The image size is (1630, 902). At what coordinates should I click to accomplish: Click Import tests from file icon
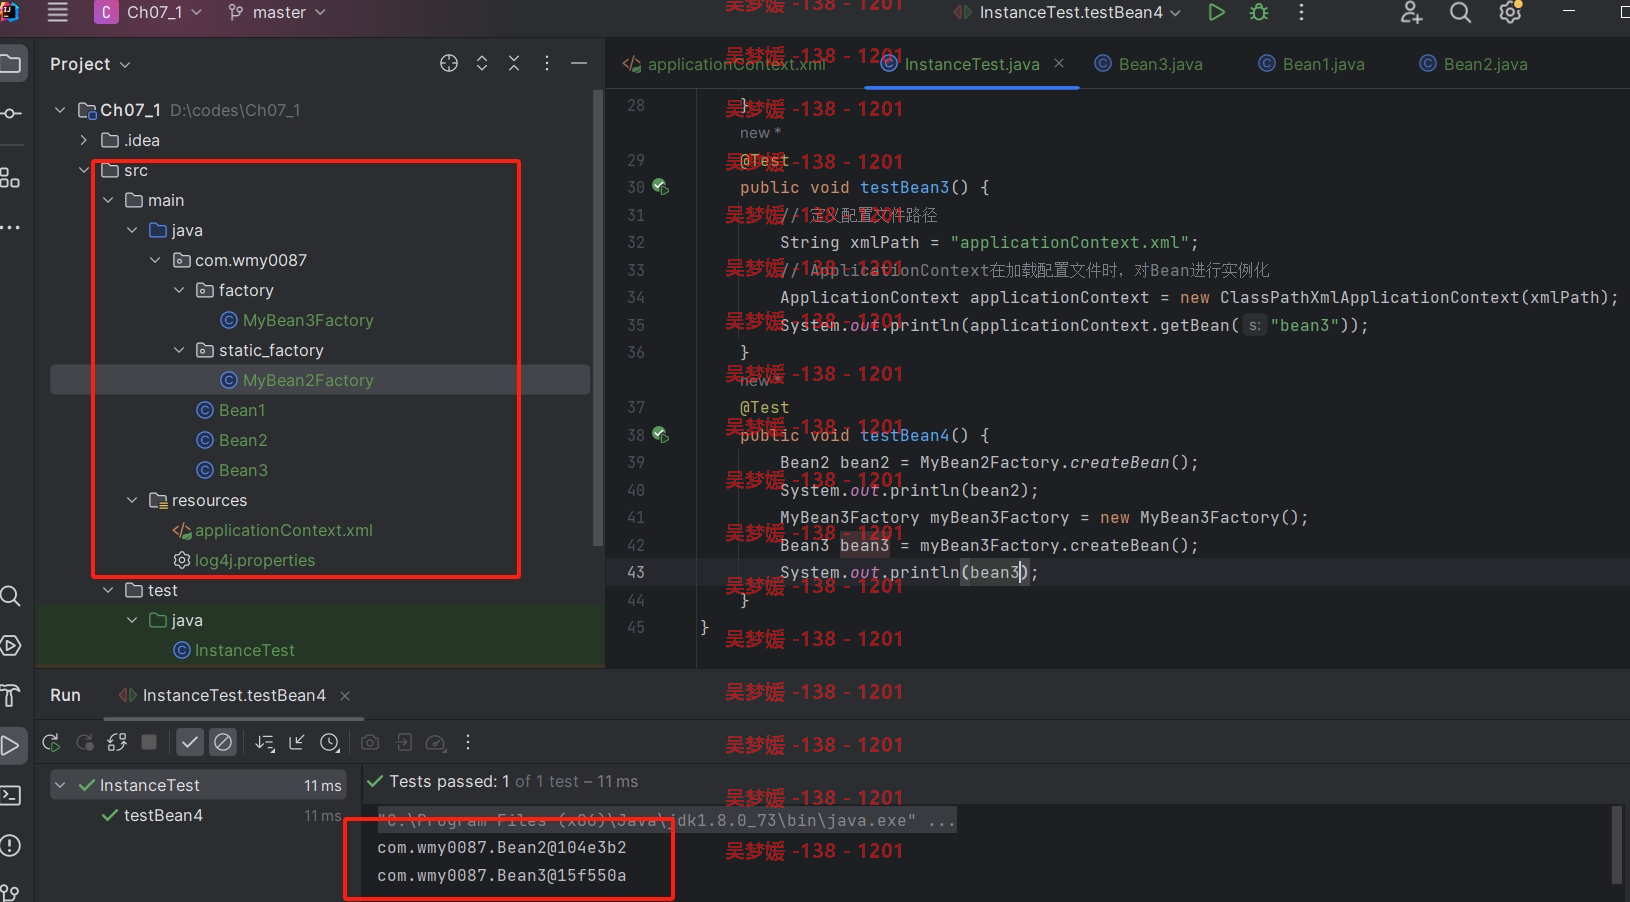point(297,742)
